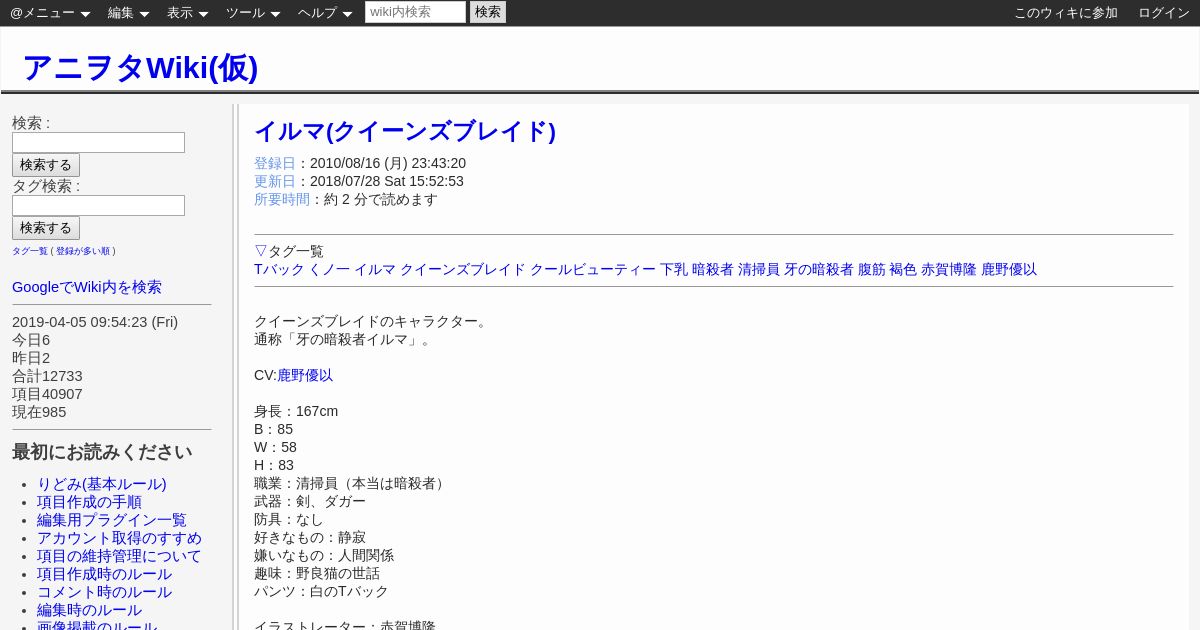This screenshot has width=1200, height=630.
Task: Click 検索する button under タグ検索
Action: tap(46, 228)
